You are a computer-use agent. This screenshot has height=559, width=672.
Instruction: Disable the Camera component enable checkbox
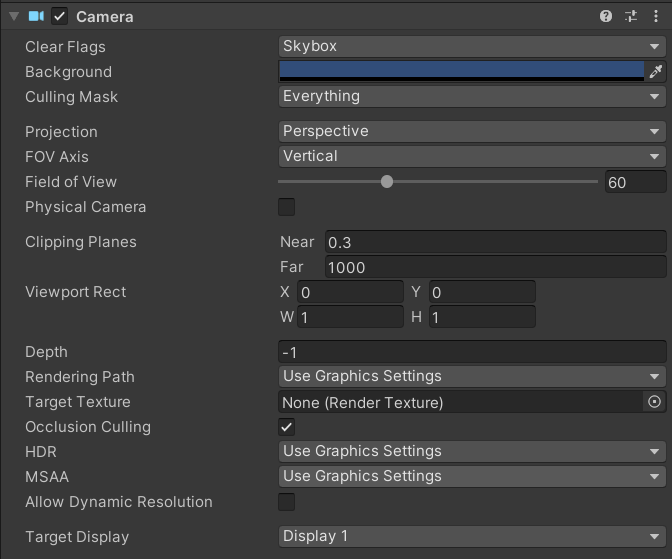coord(60,16)
